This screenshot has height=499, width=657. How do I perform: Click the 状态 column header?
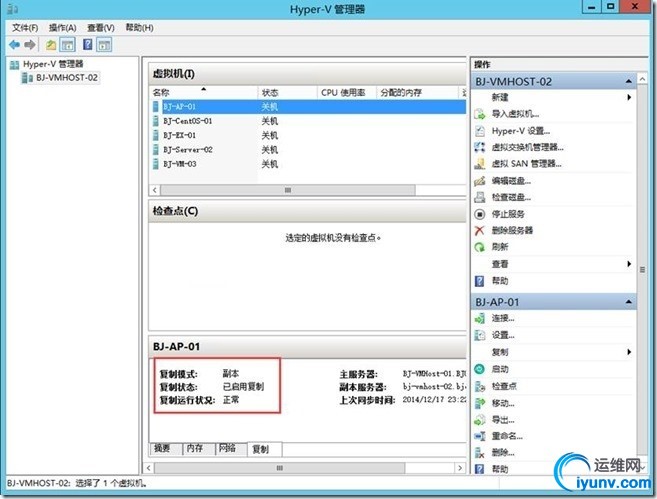point(287,93)
